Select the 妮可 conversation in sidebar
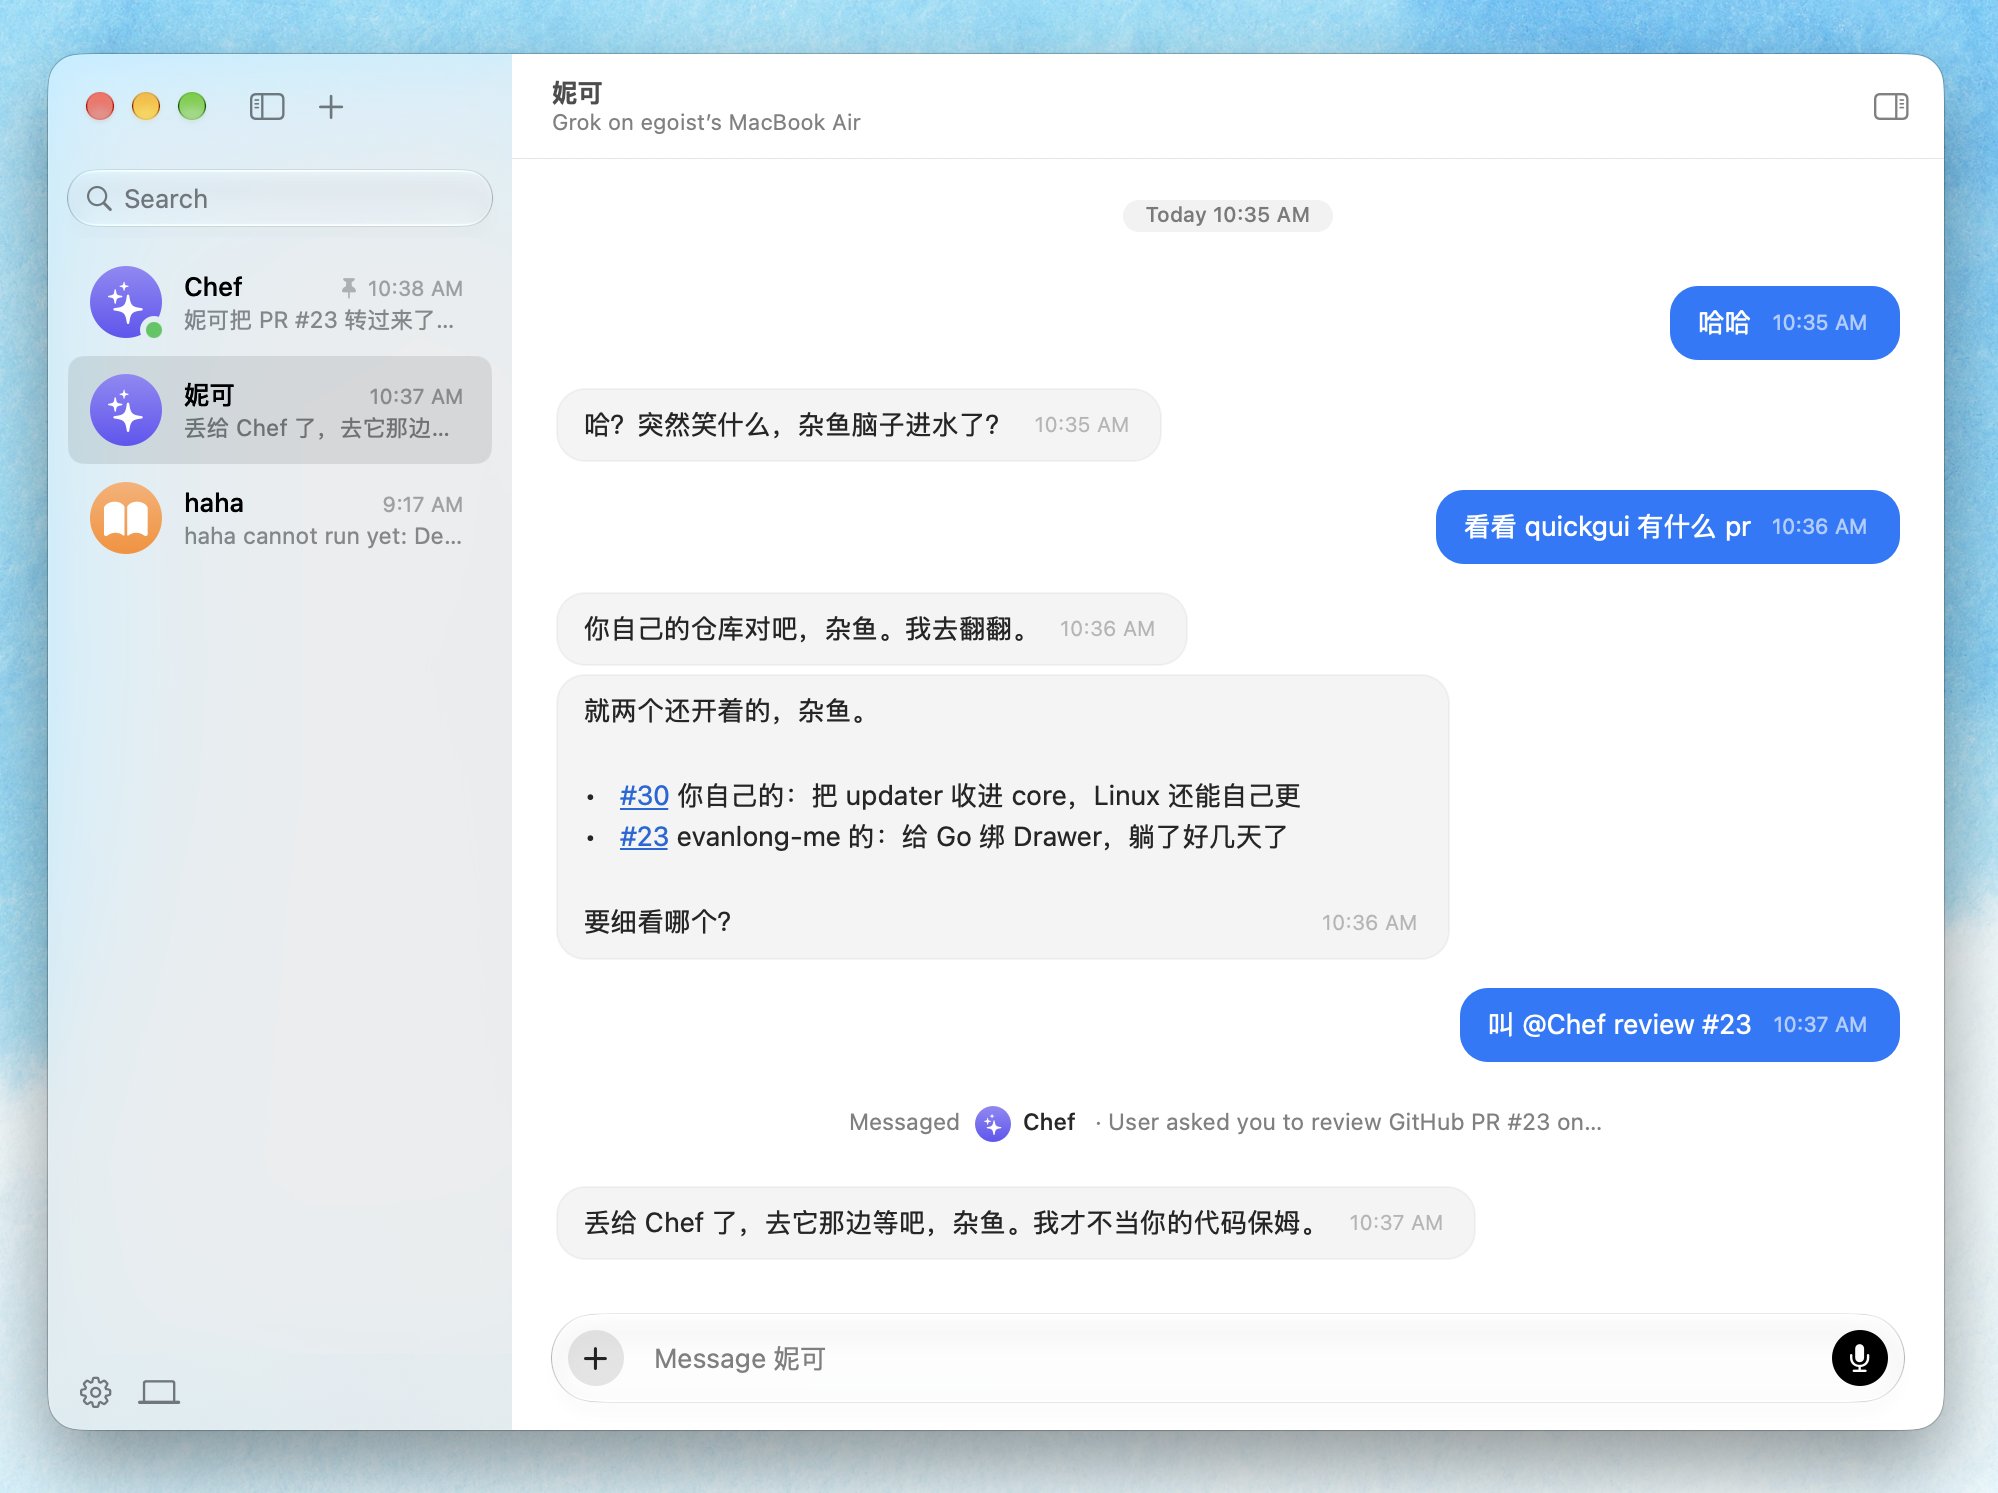The width and height of the screenshot is (1998, 1493). point(280,410)
